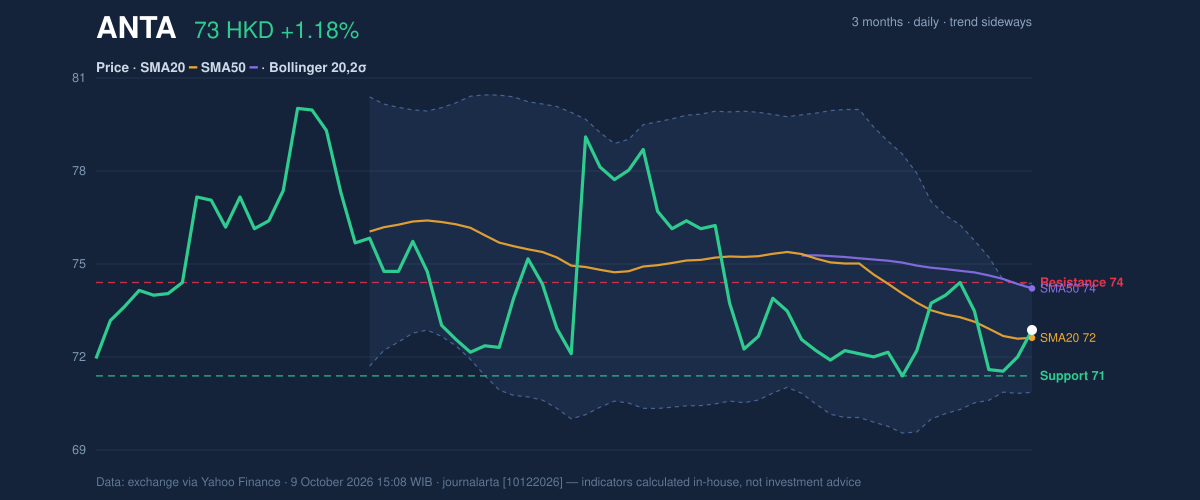
Task: Click the Price legend label
Action: pos(113,68)
